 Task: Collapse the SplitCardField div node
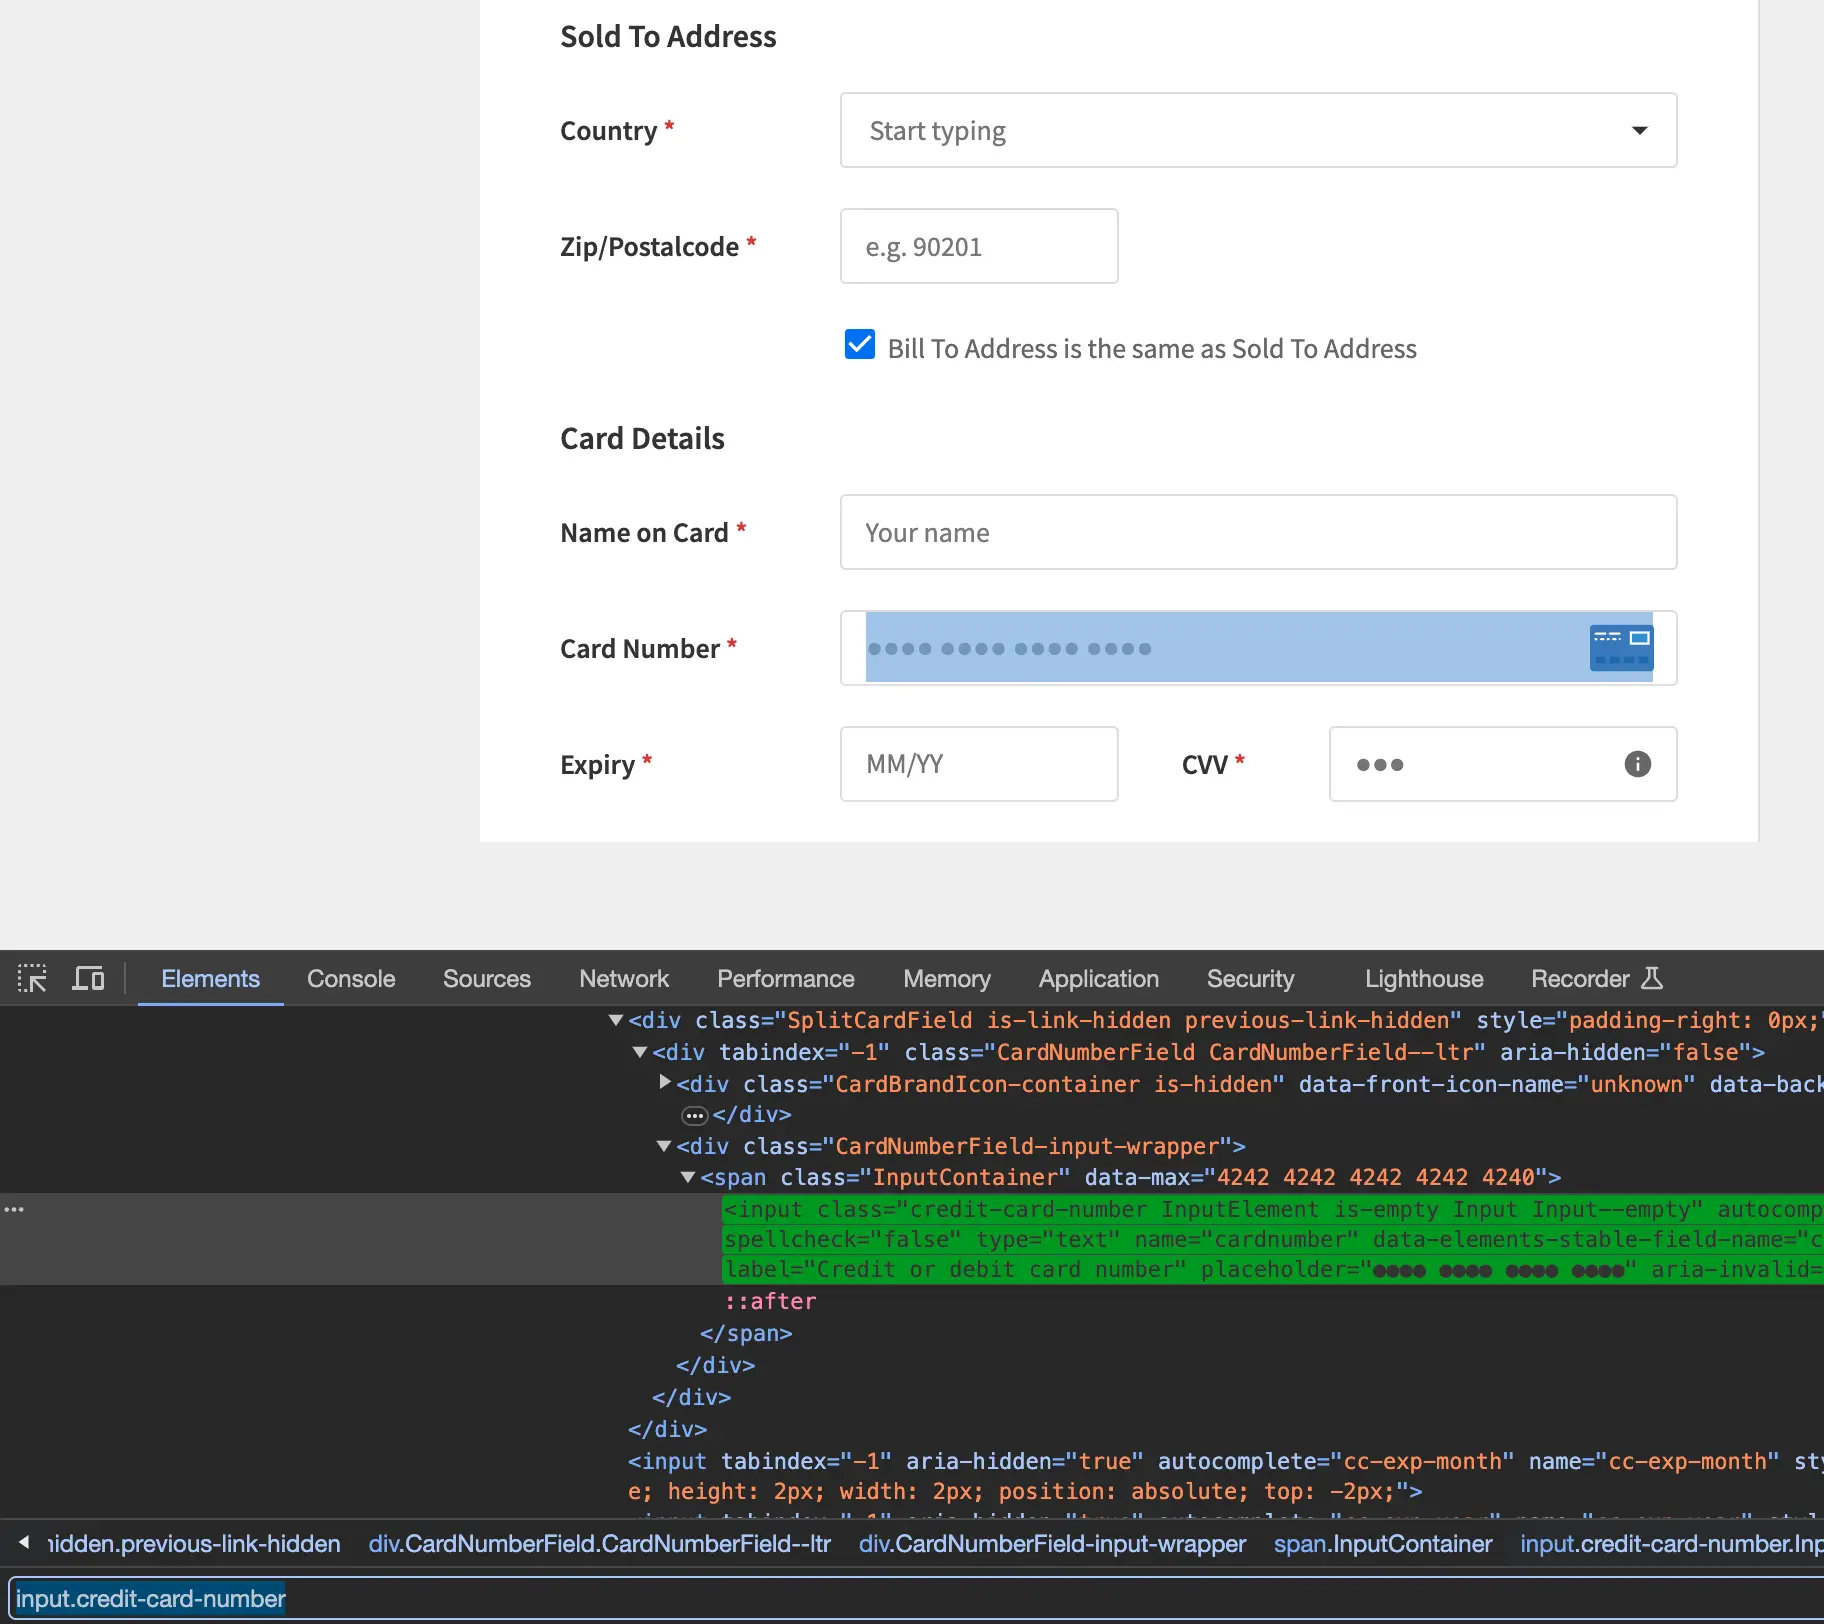point(616,1020)
